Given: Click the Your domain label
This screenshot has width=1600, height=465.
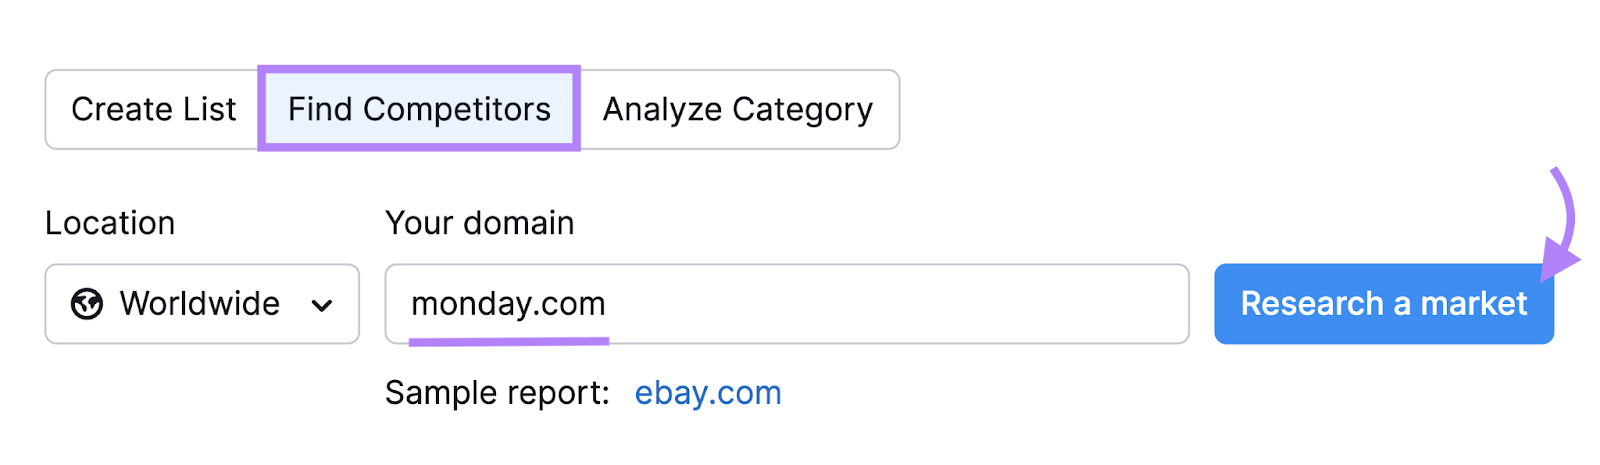Looking at the screenshot, I should (479, 223).
